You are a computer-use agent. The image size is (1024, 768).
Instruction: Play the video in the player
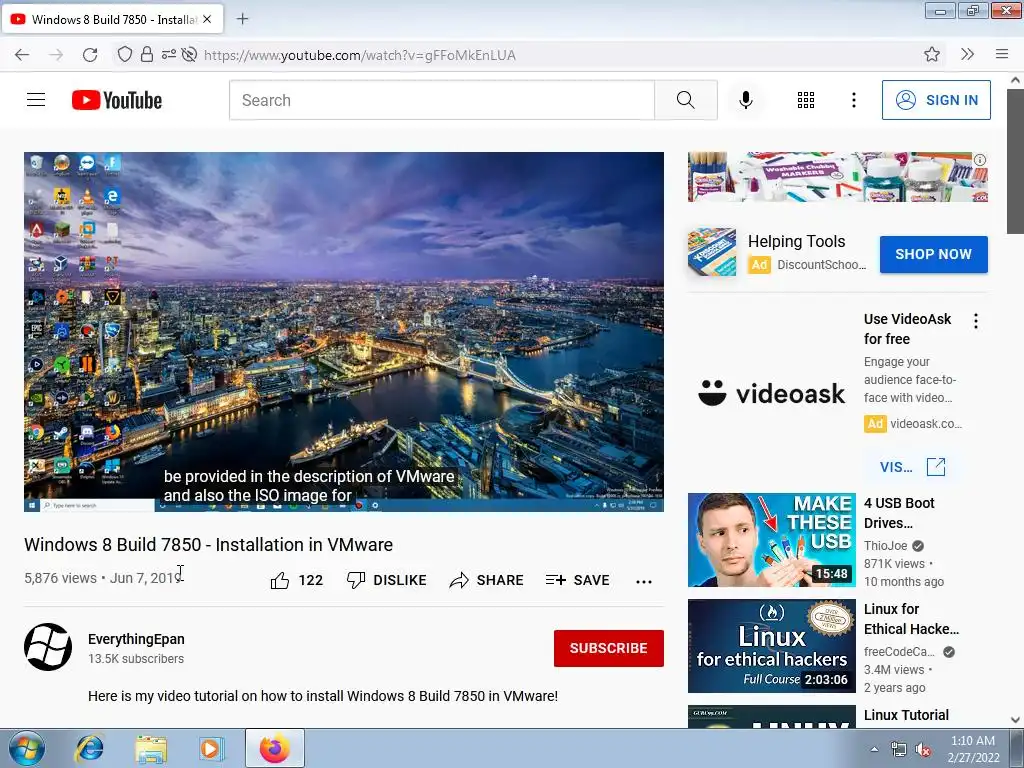(x=344, y=332)
